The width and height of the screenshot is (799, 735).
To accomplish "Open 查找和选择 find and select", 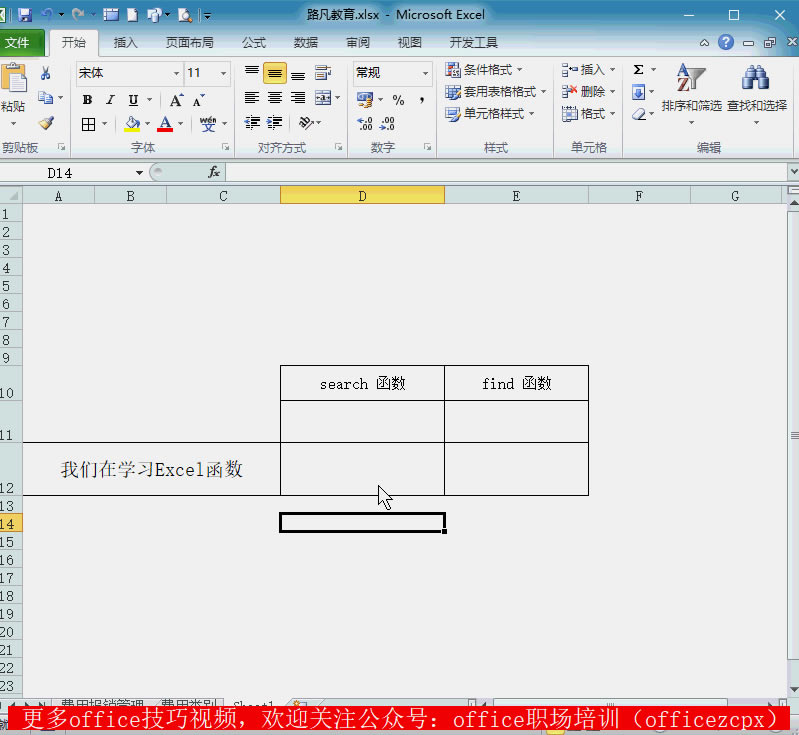I will tap(757, 93).
